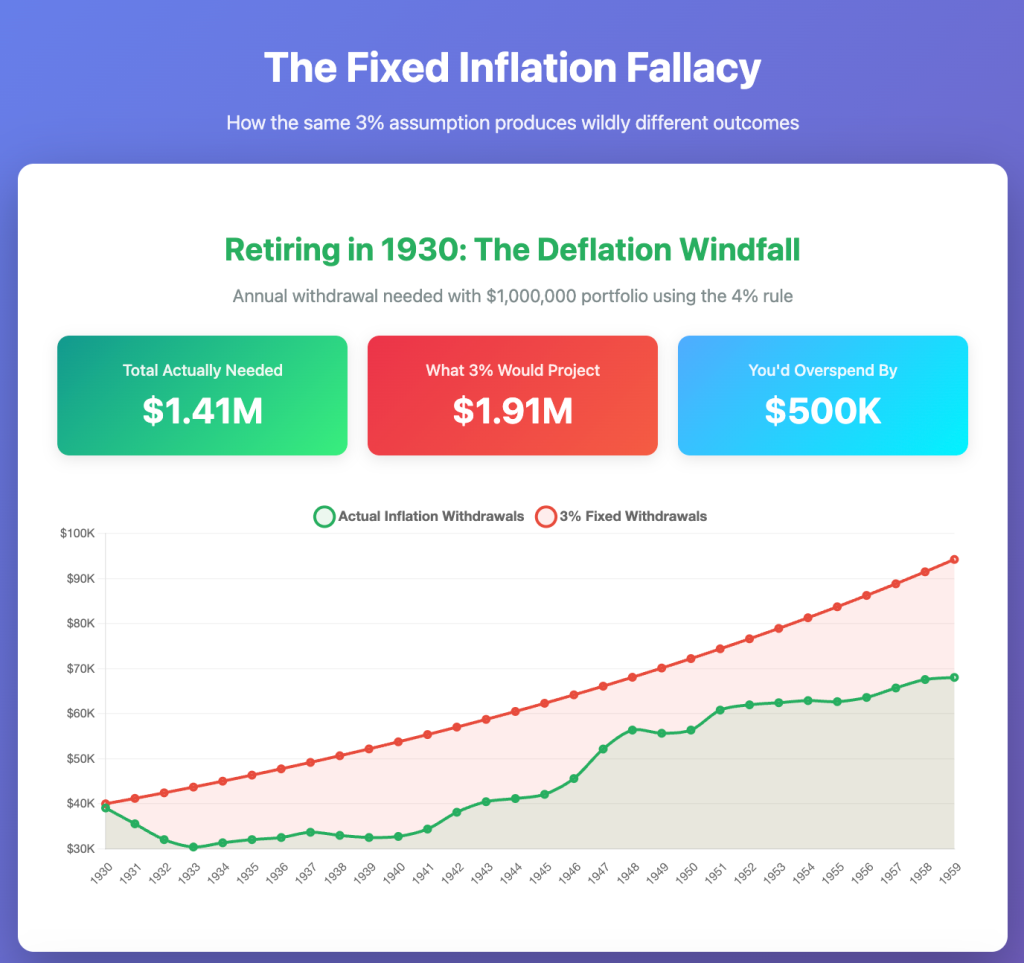Image resolution: width=1024 pixels, height=963 pixels.
Task: Click the Total Actually Needed card
Action: pyautogui.click(x=202, y=395)
